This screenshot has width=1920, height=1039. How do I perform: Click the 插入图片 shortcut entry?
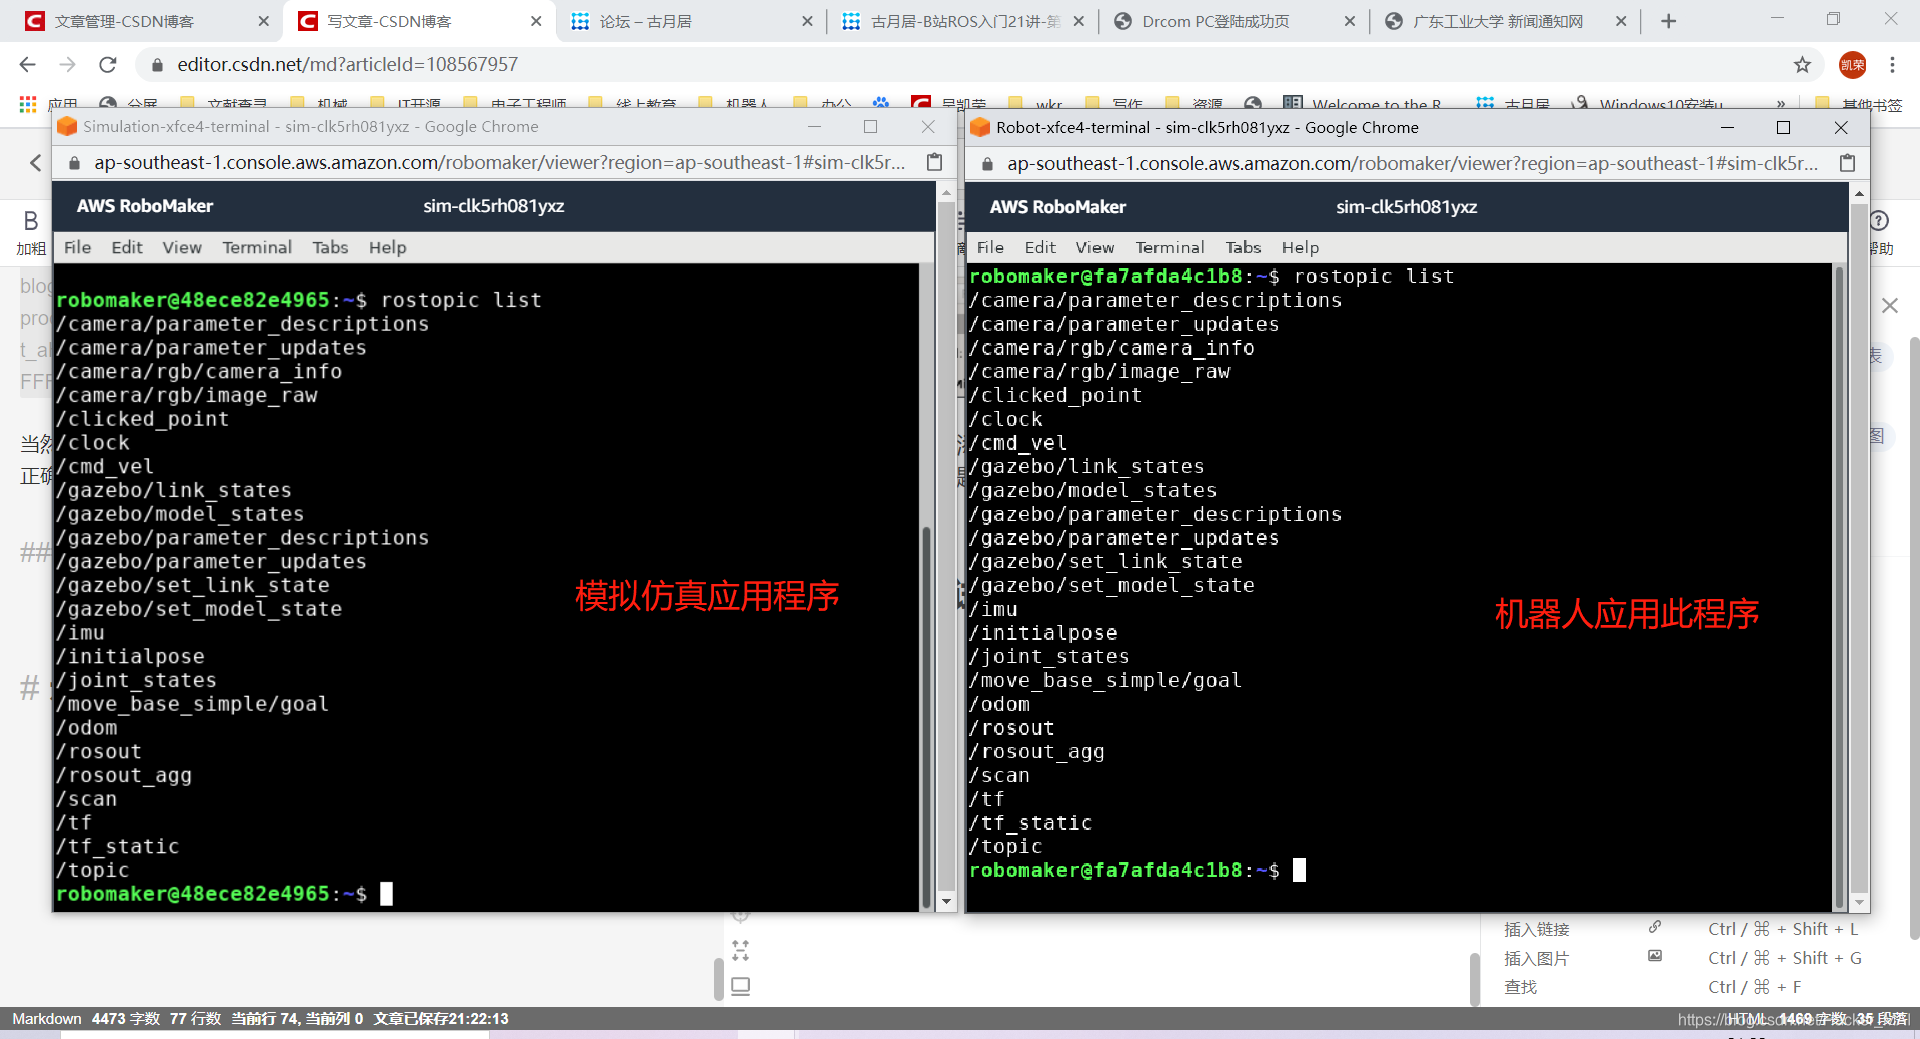(x=1536, y=958)
